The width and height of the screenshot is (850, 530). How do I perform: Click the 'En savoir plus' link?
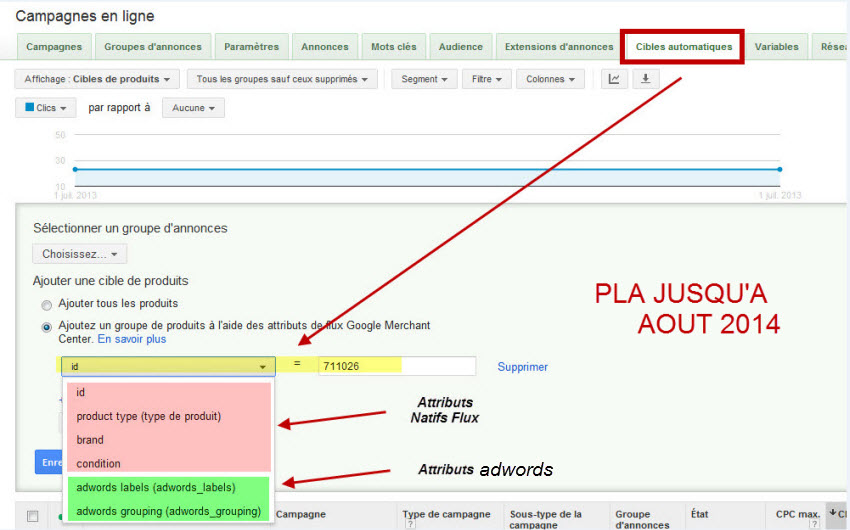point(132,339)
